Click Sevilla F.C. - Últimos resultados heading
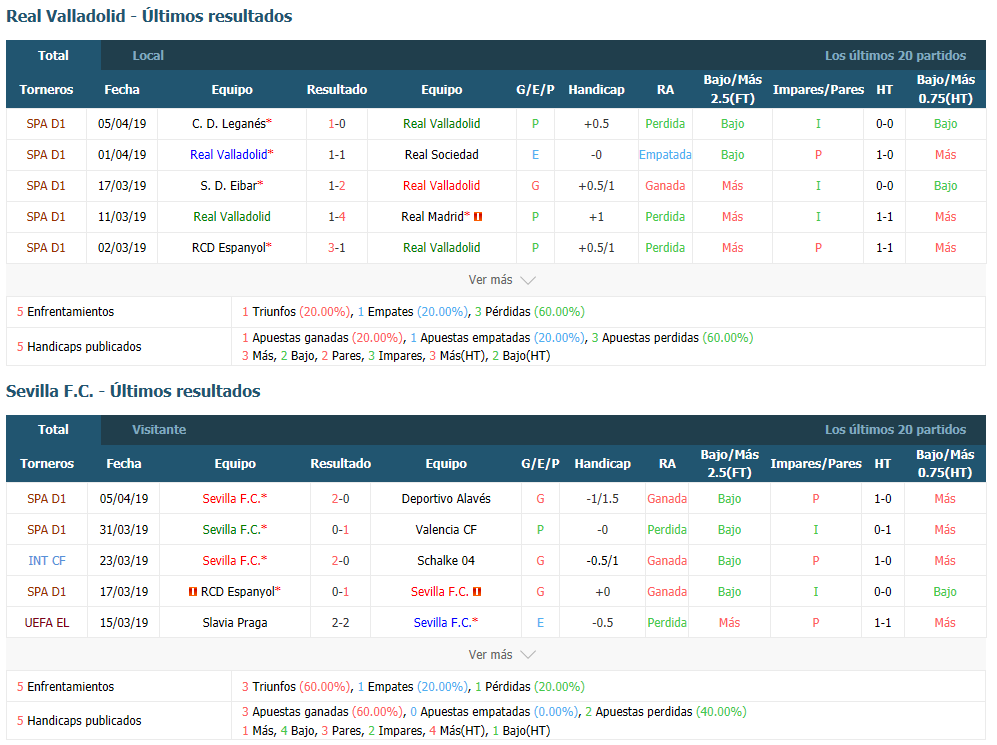The width and height of the screenshot is (997, 745). [134, 391]
